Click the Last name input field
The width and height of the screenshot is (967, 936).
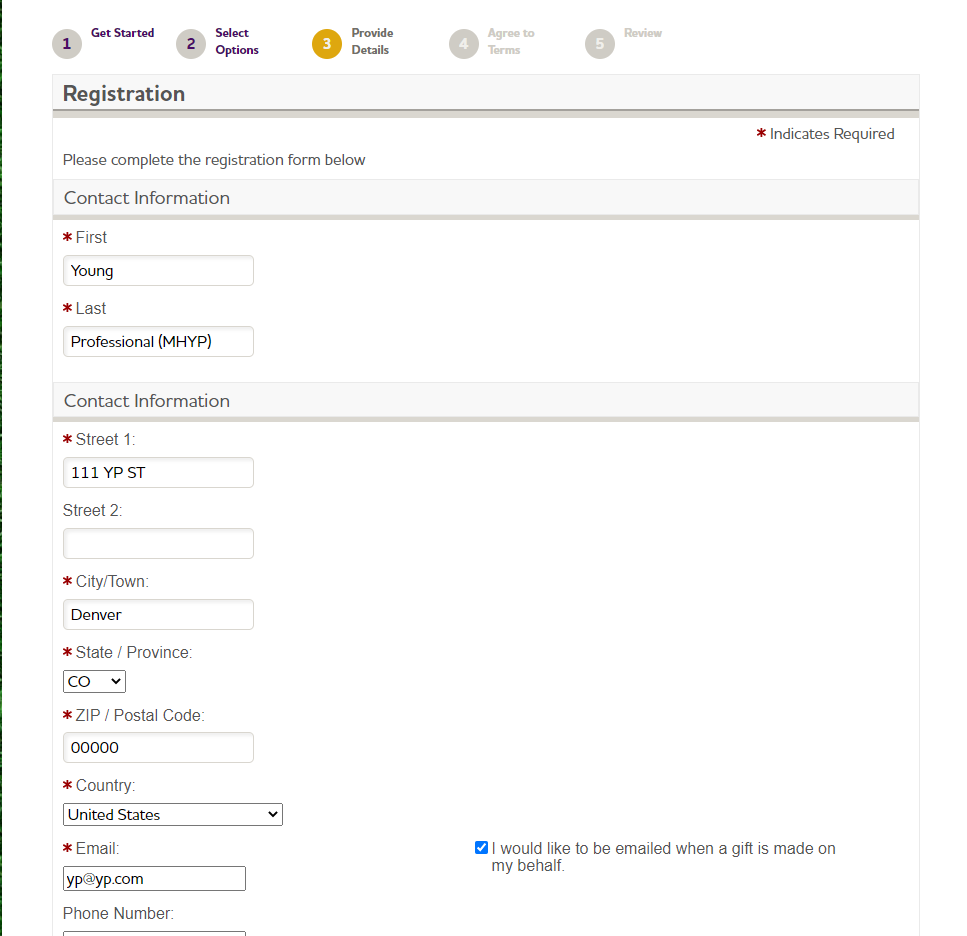(x=158, y=342)
